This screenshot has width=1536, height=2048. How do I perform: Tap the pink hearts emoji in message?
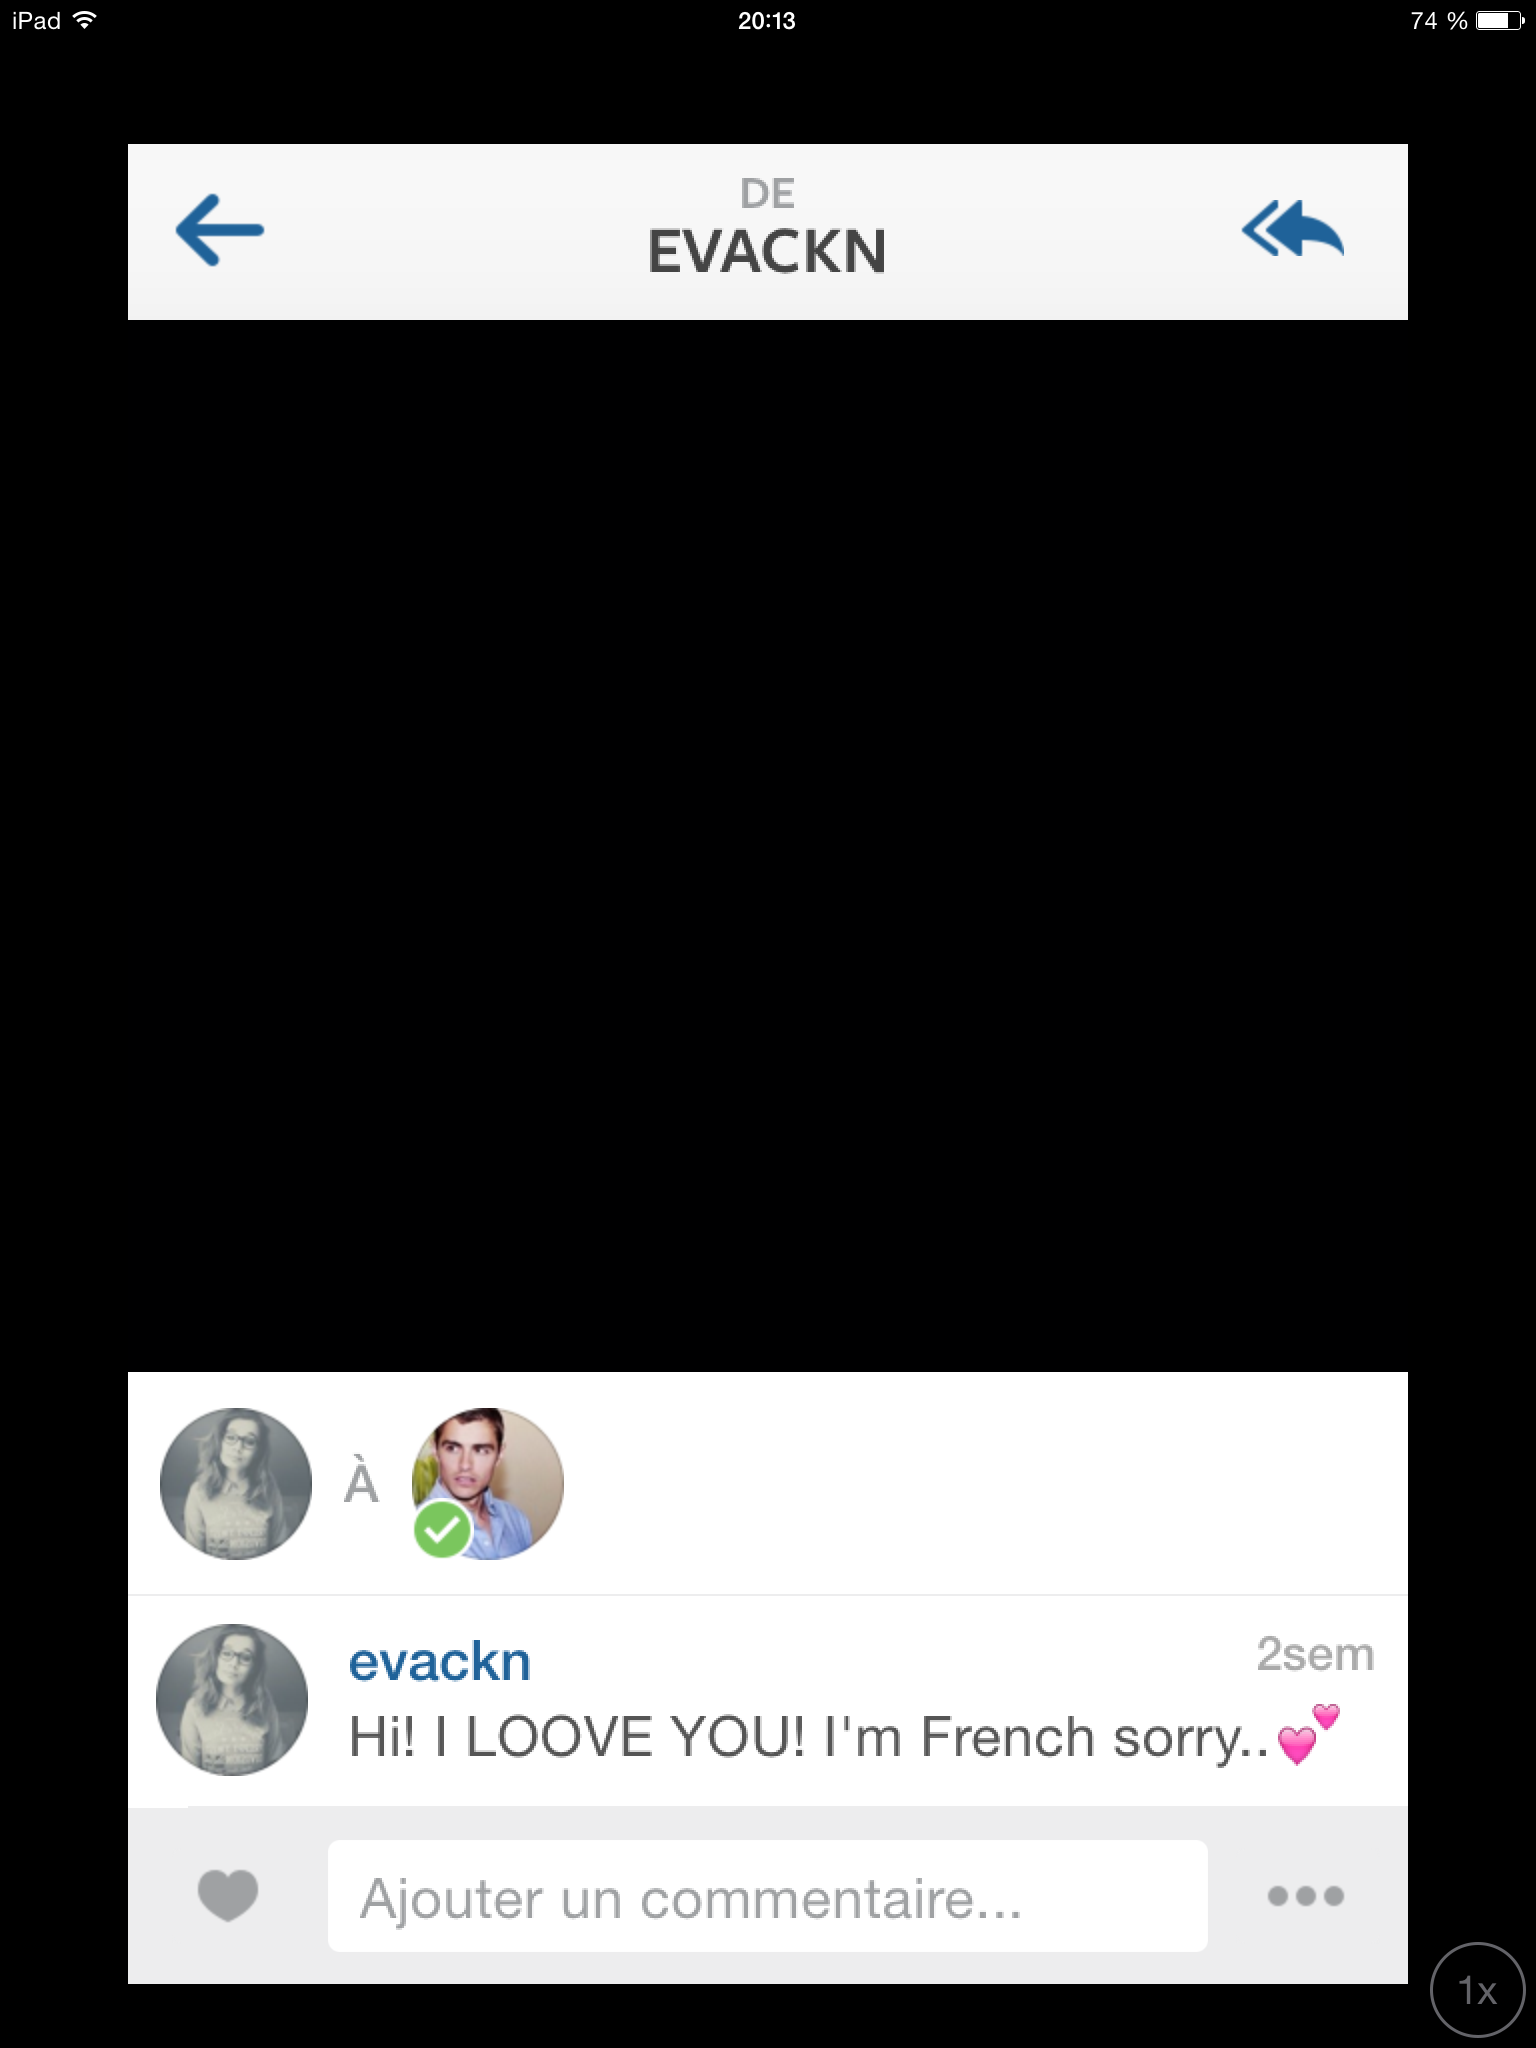coord(1308,1734)
